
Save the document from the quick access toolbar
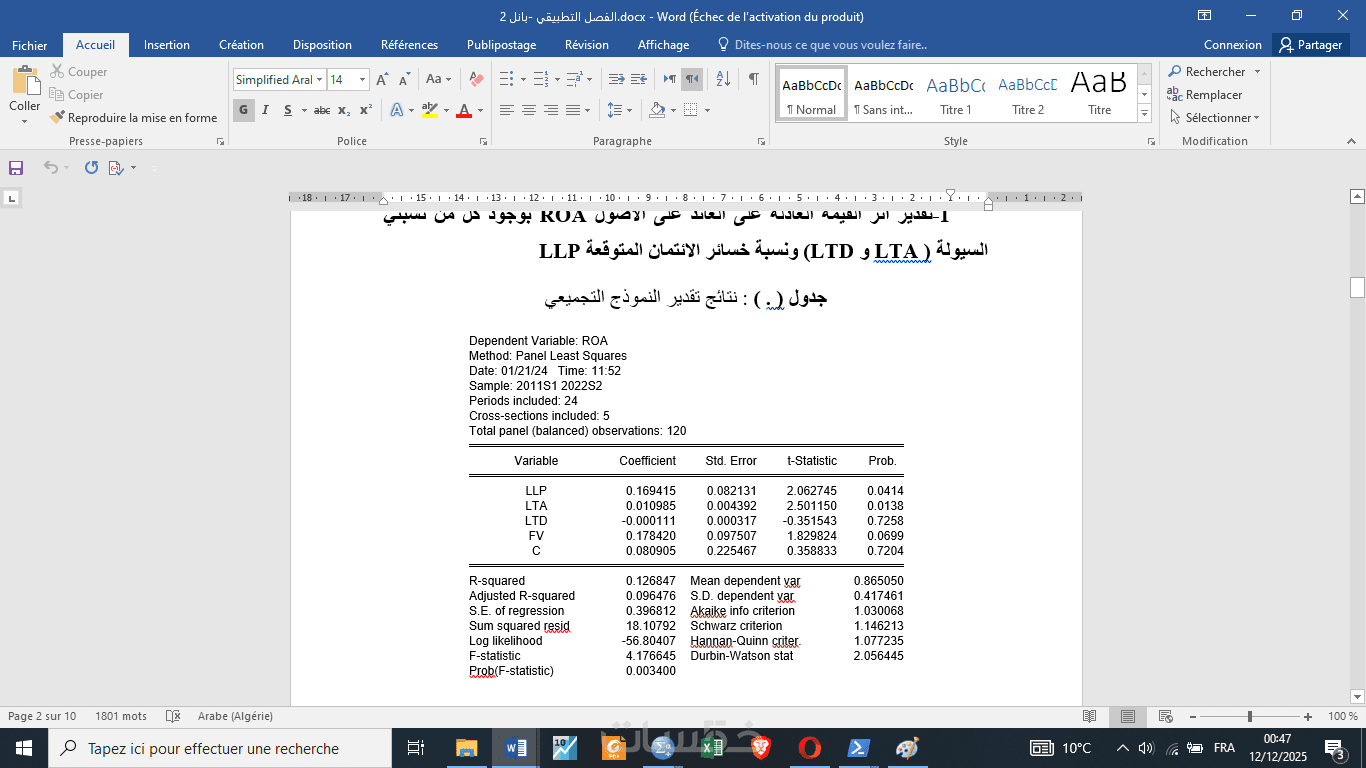point(16,168)
